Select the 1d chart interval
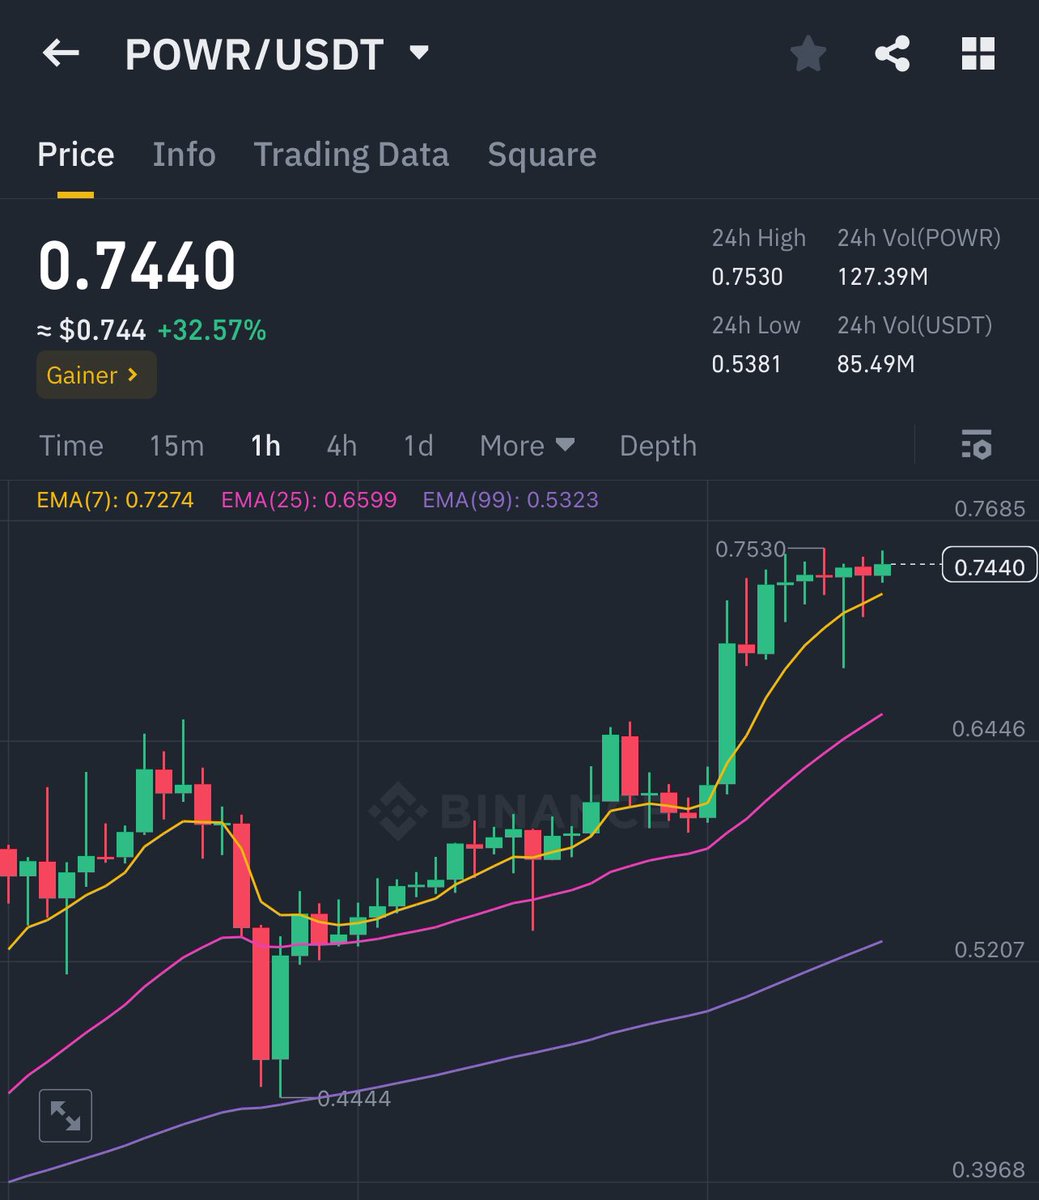The height and width of the screenshot is (1200, 1039). tap(418, 445)
